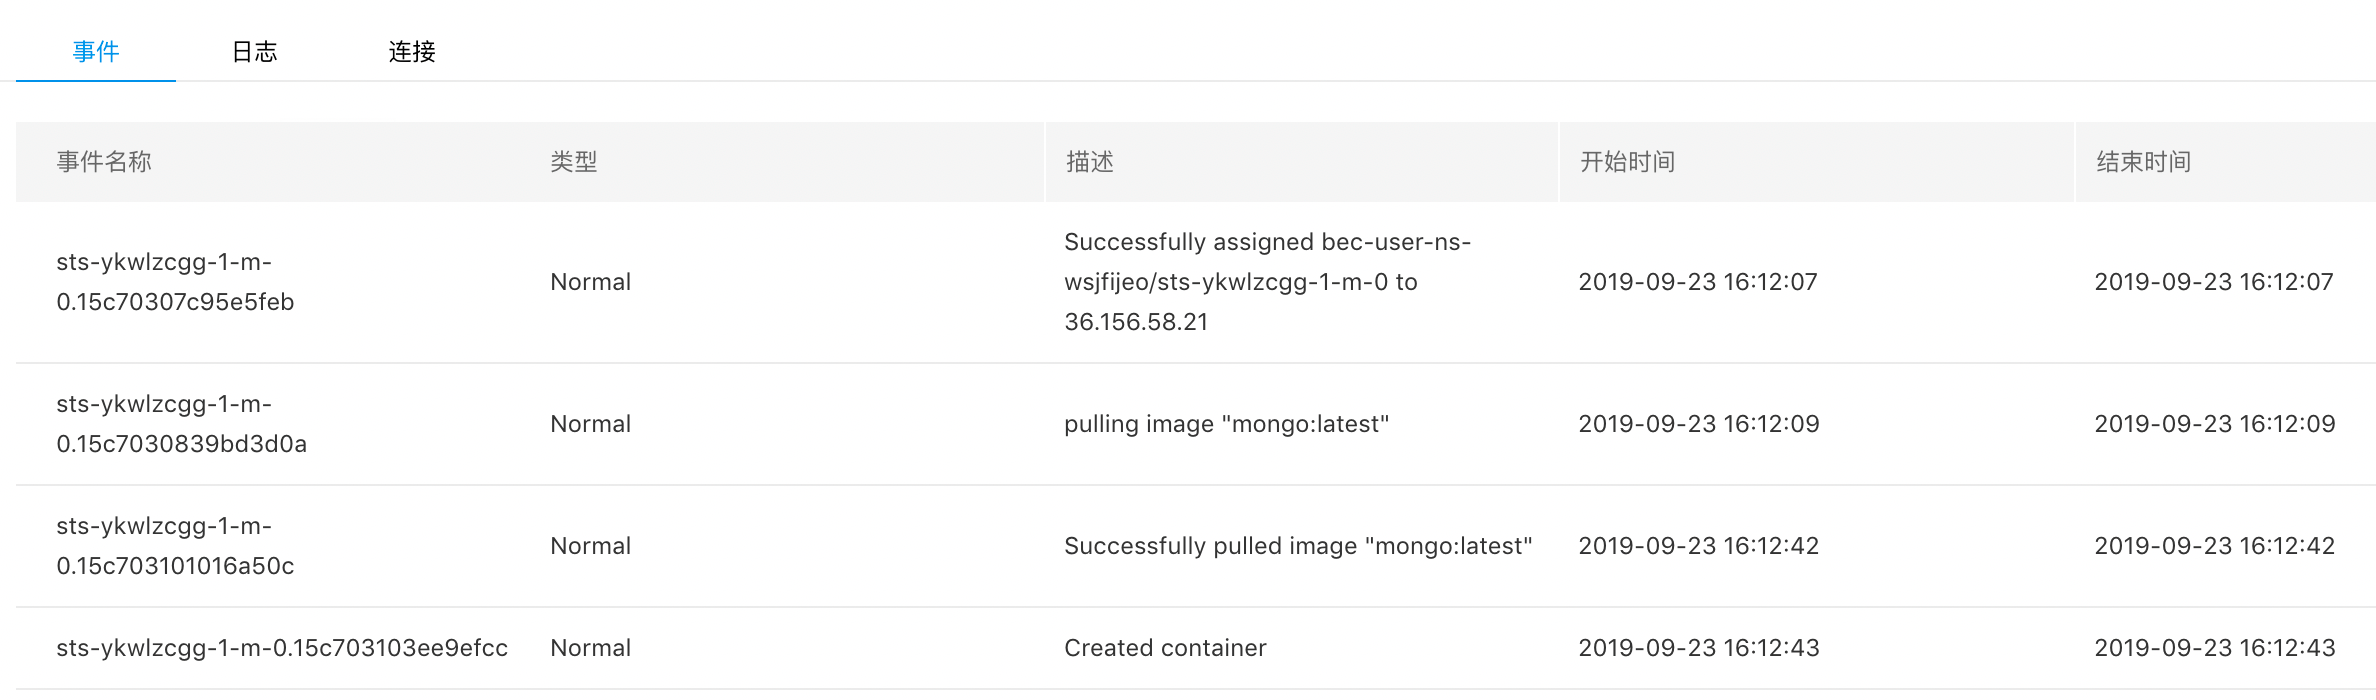Select event name ending in 101016a50c
This screenshot has width=2376, height=700.
175,546
